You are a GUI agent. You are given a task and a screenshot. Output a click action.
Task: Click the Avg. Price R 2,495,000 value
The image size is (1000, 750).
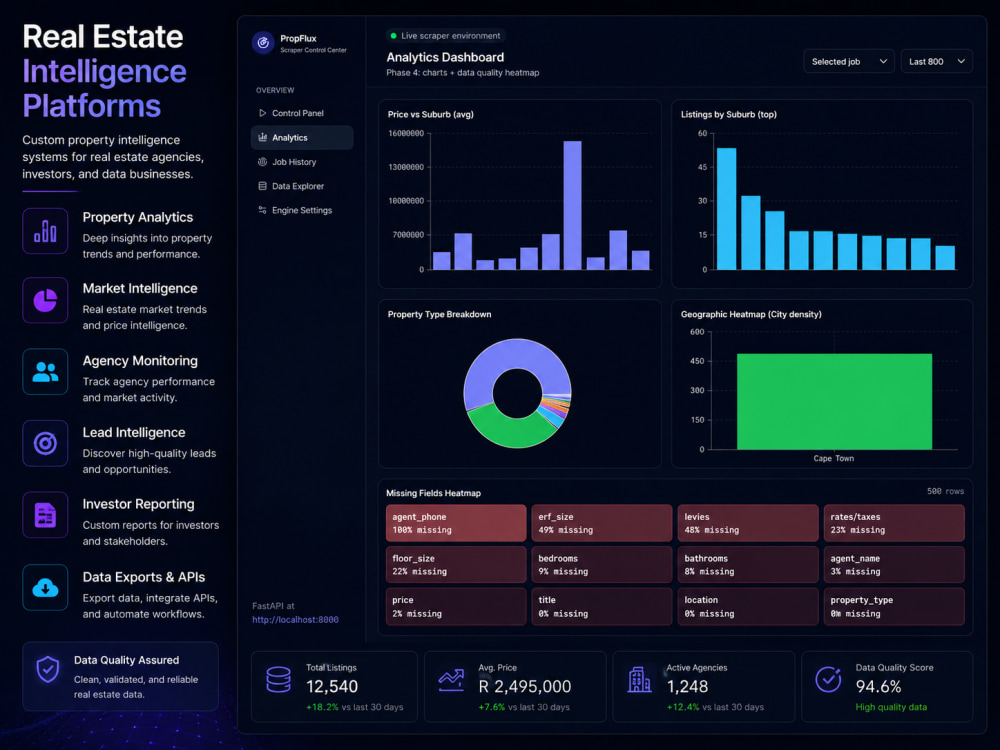coord(525,686)
